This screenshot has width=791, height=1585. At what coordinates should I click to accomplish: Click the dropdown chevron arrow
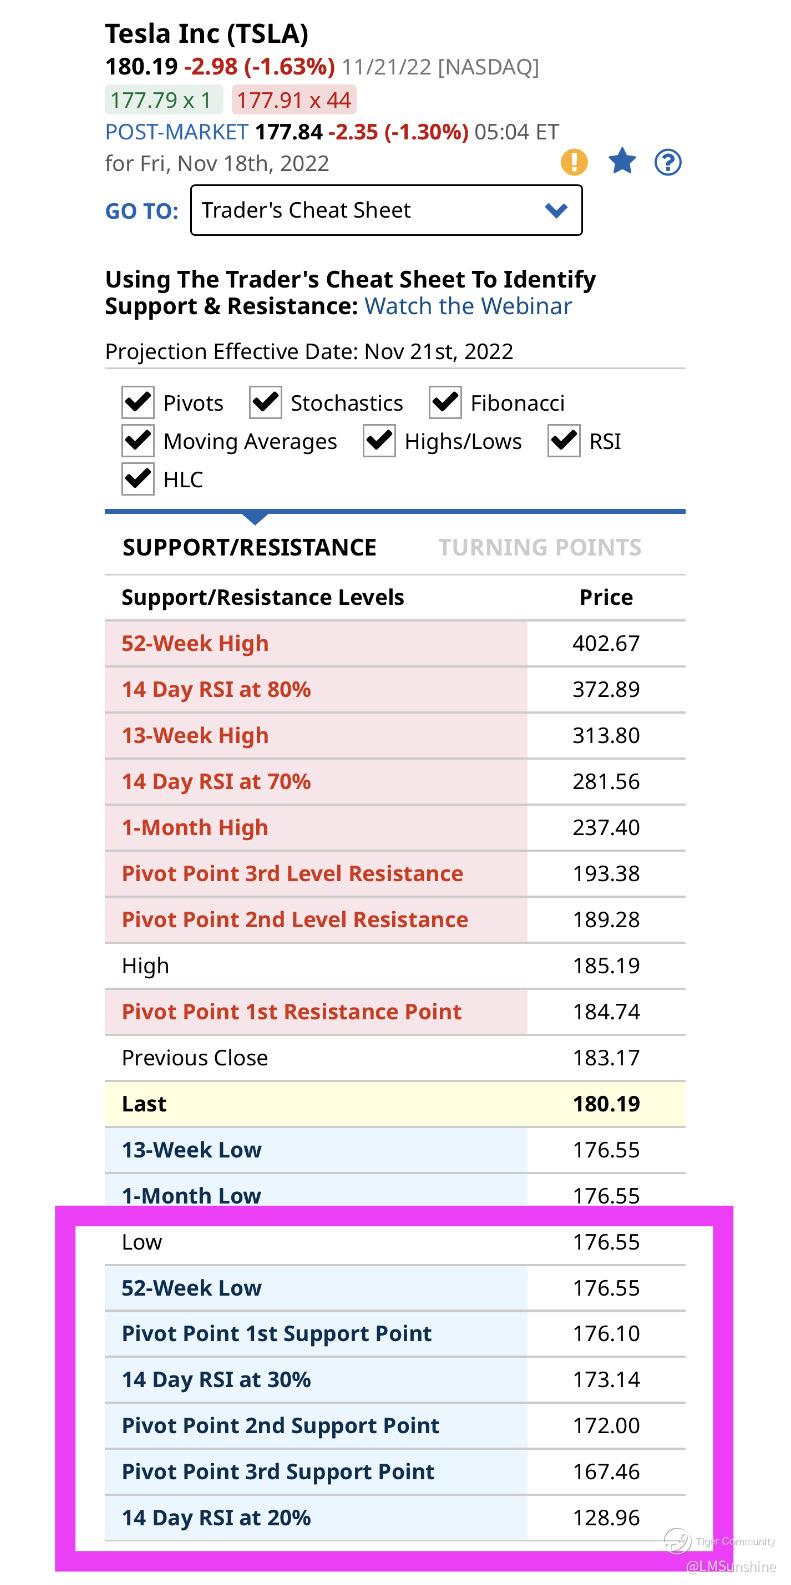[556, 210]
